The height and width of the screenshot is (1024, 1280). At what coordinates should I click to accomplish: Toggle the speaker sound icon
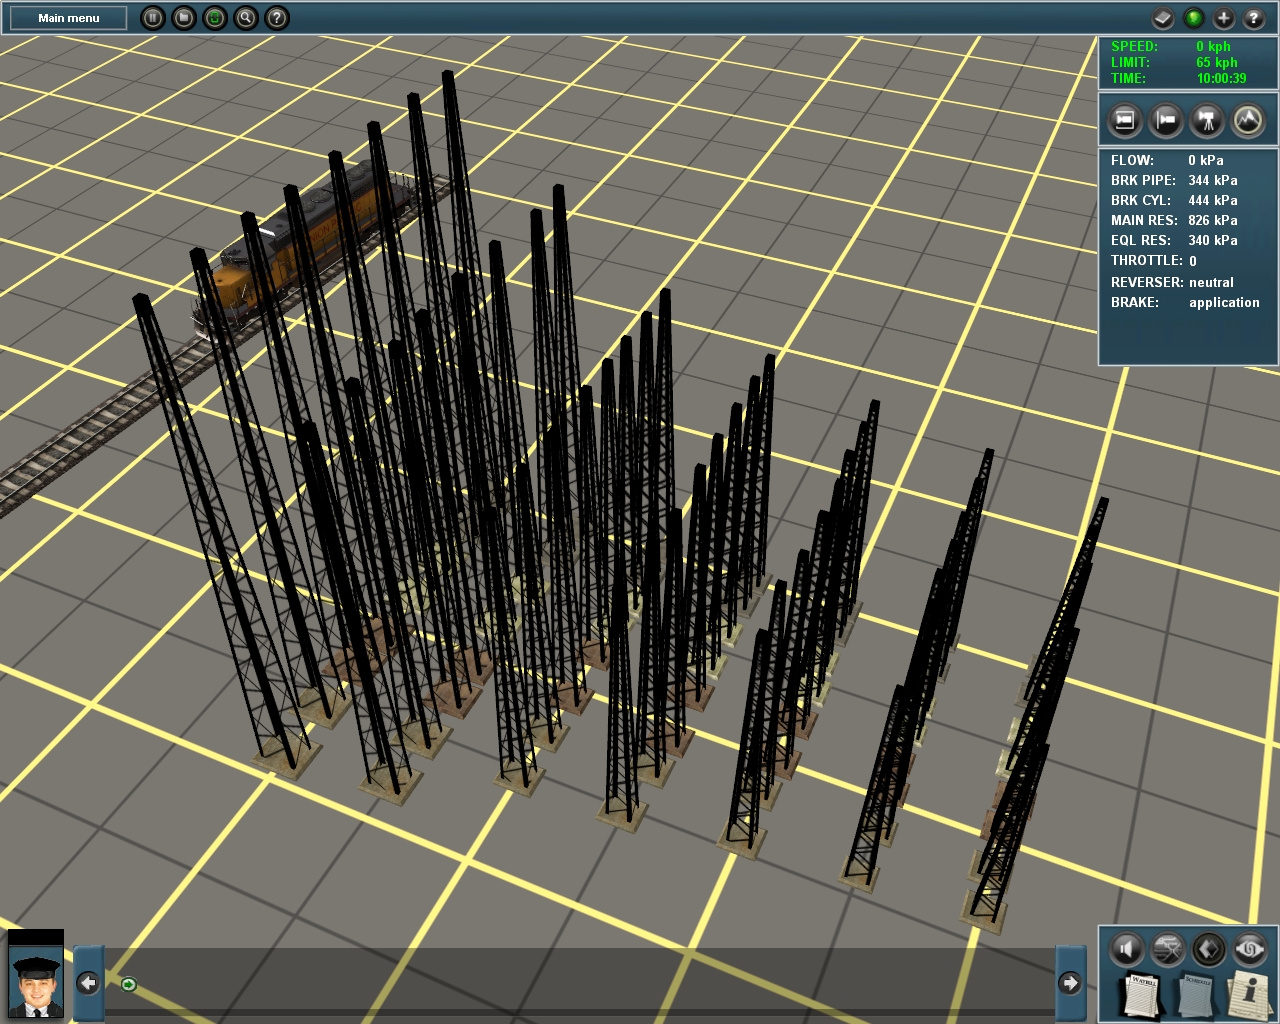click(x=1127, y=949)
